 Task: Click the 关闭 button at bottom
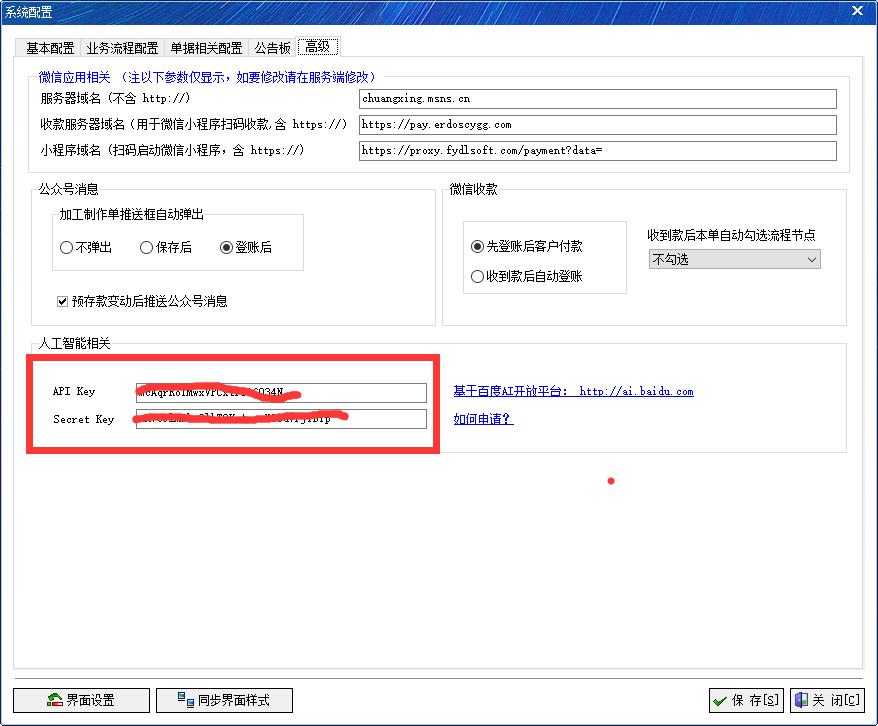826,700
